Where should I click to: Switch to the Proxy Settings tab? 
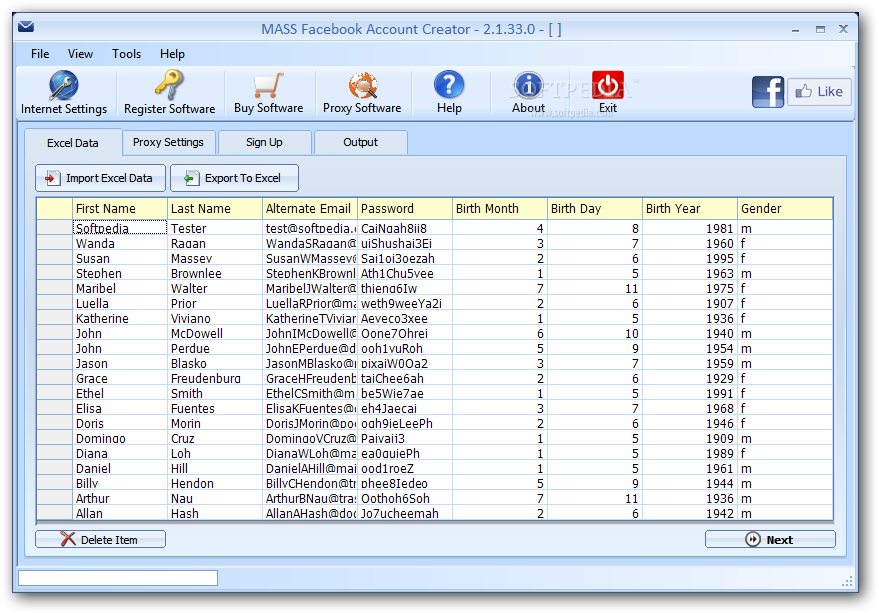point(168,142)
